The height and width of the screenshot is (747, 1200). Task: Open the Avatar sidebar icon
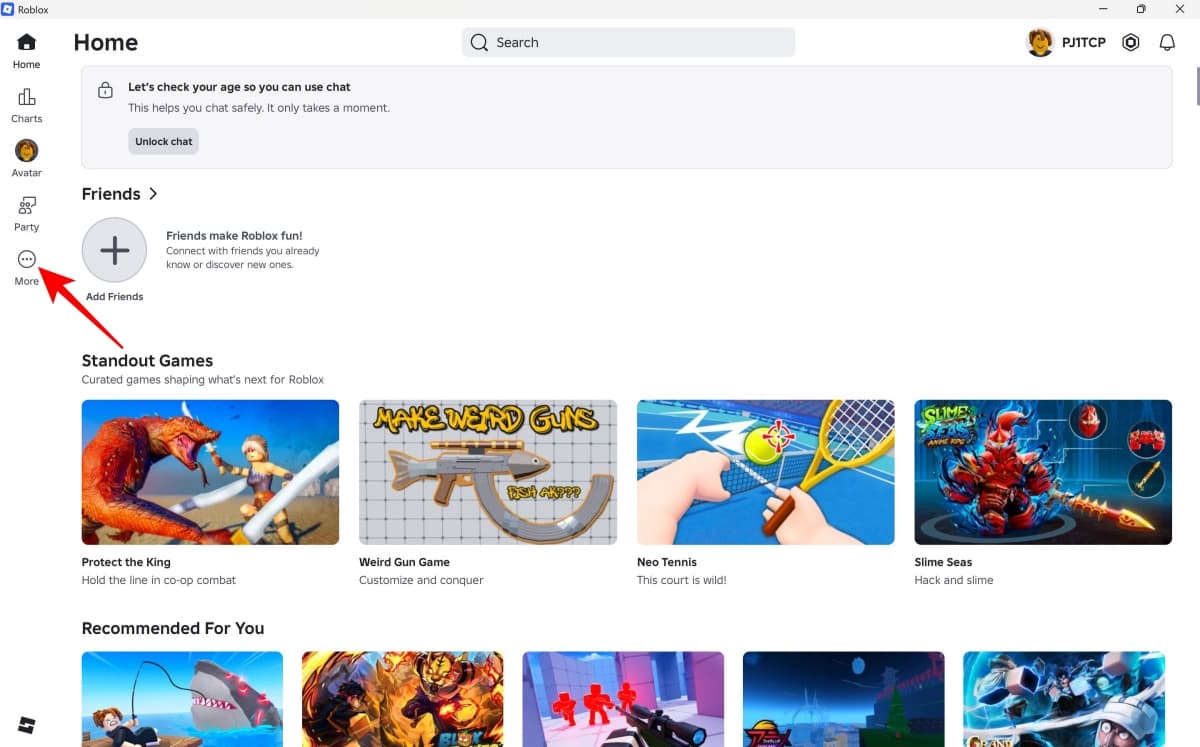(x=27, y=151)
